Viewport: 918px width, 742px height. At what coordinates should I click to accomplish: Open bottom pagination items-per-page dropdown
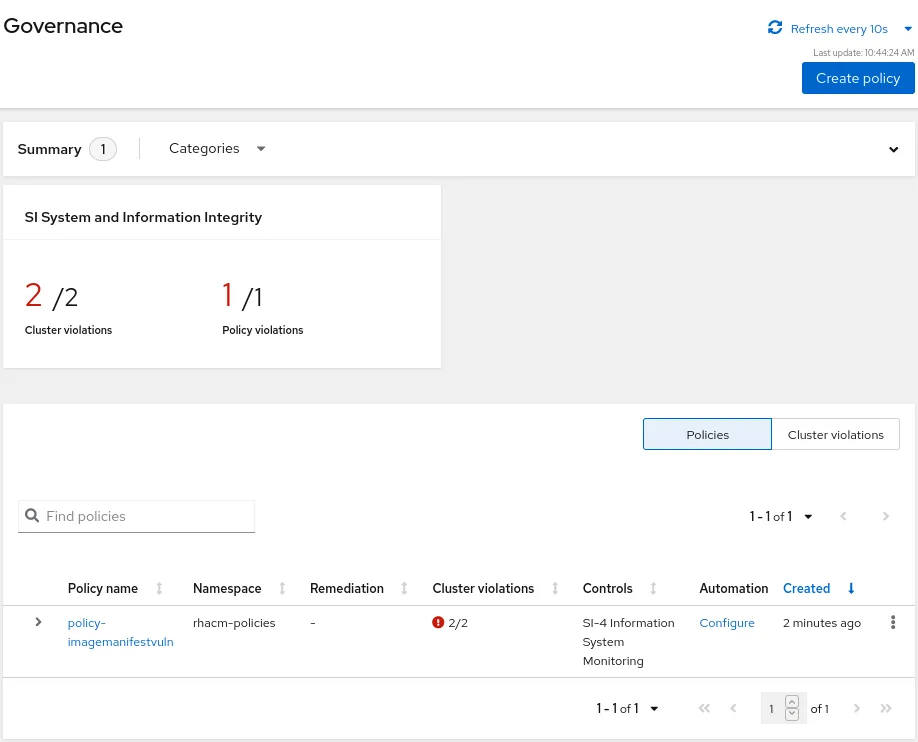tap(654, 709)
